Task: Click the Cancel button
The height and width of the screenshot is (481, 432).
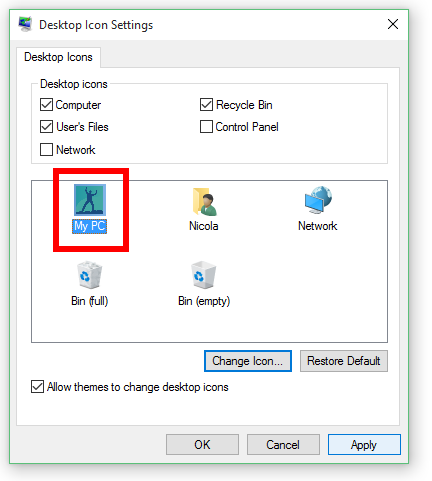Action: click(x=283, y=444)
